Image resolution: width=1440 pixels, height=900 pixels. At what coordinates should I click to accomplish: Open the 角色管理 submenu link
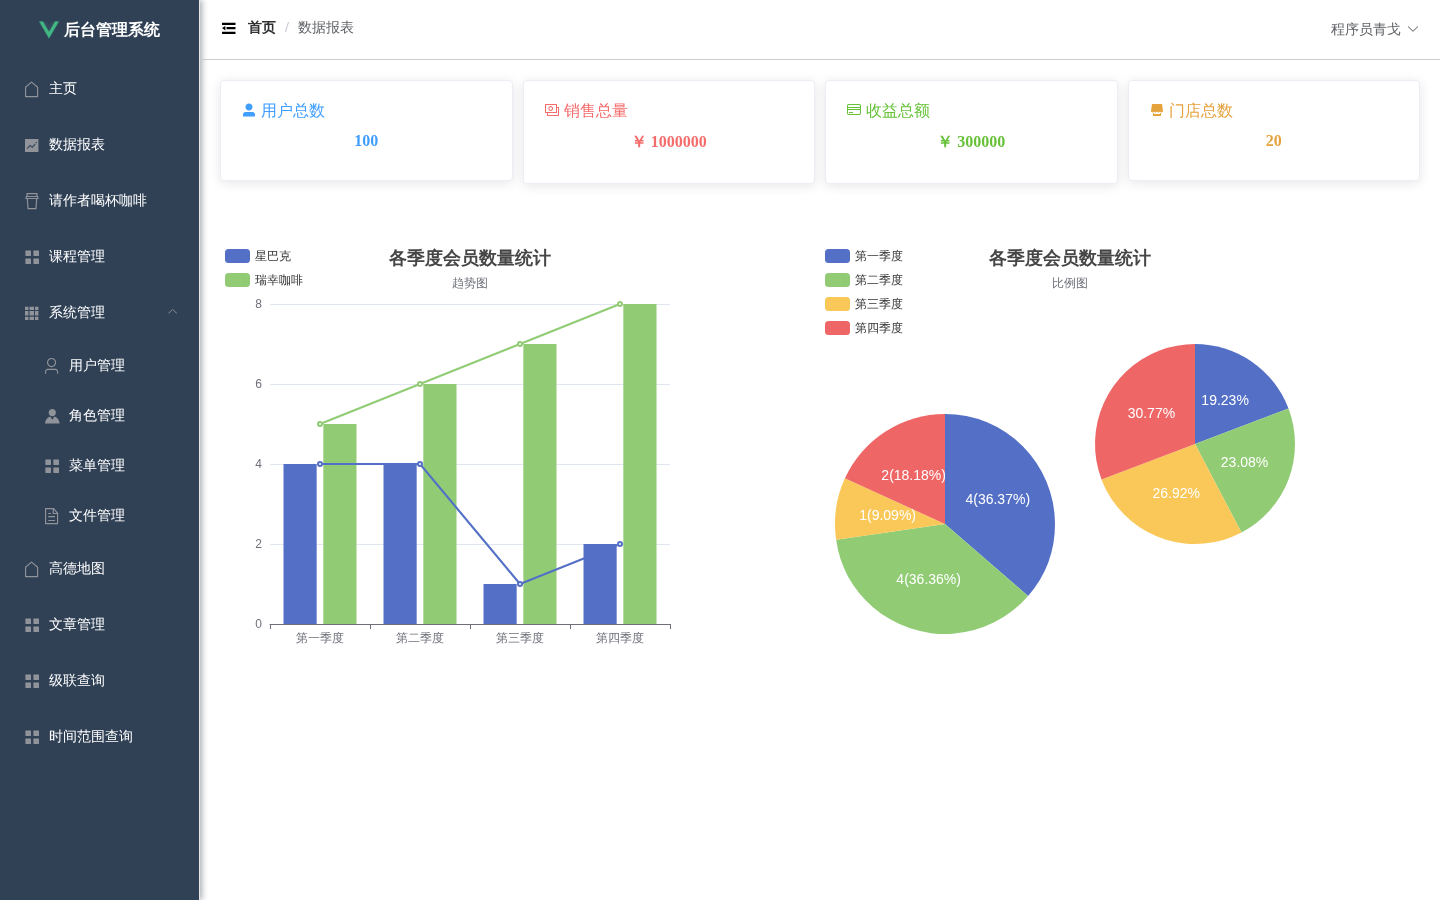100,416
